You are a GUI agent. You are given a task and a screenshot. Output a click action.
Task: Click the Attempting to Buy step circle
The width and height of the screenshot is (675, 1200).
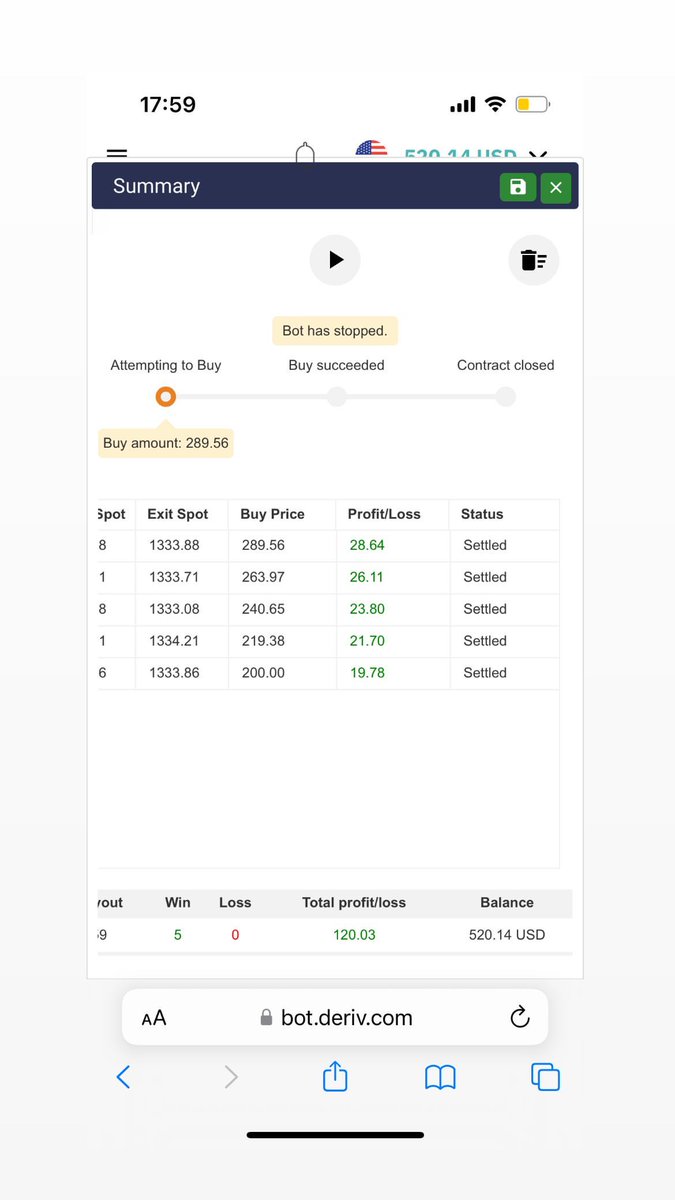click(x=166, y=397)
